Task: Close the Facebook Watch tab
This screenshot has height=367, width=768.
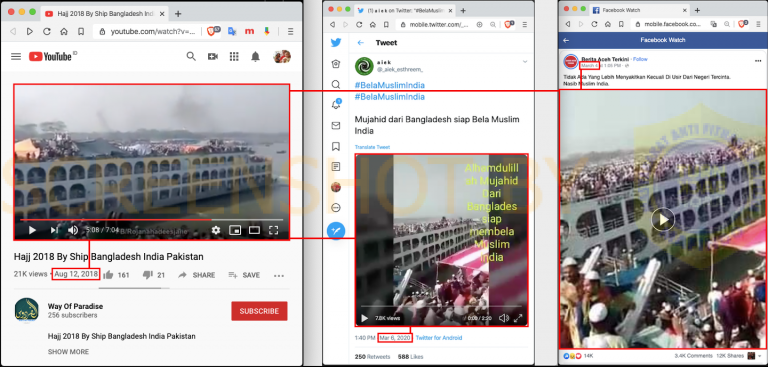Action: (684, 10)
